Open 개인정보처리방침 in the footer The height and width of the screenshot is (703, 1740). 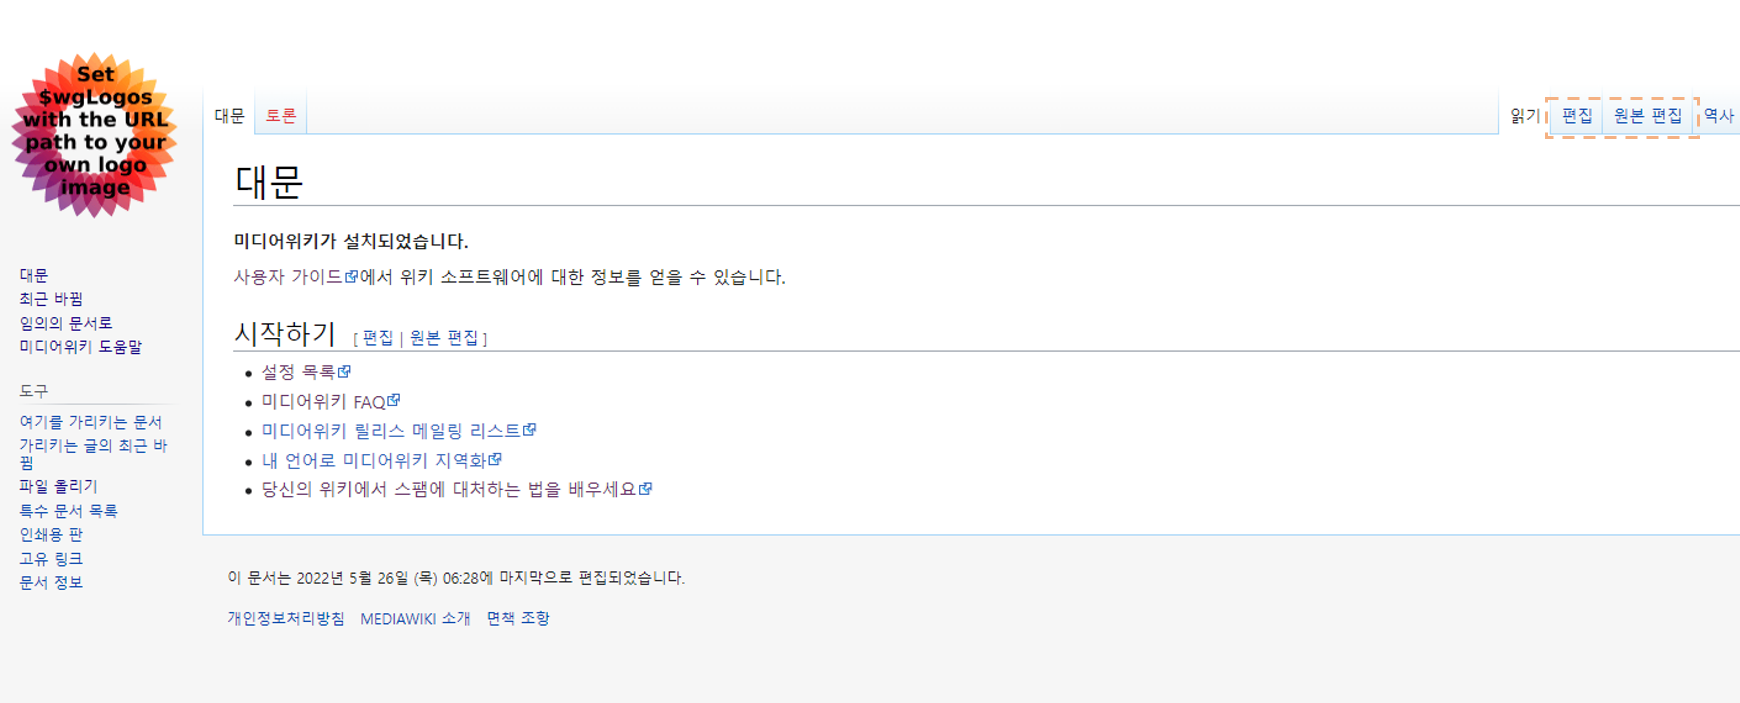(x=286, y=618)
